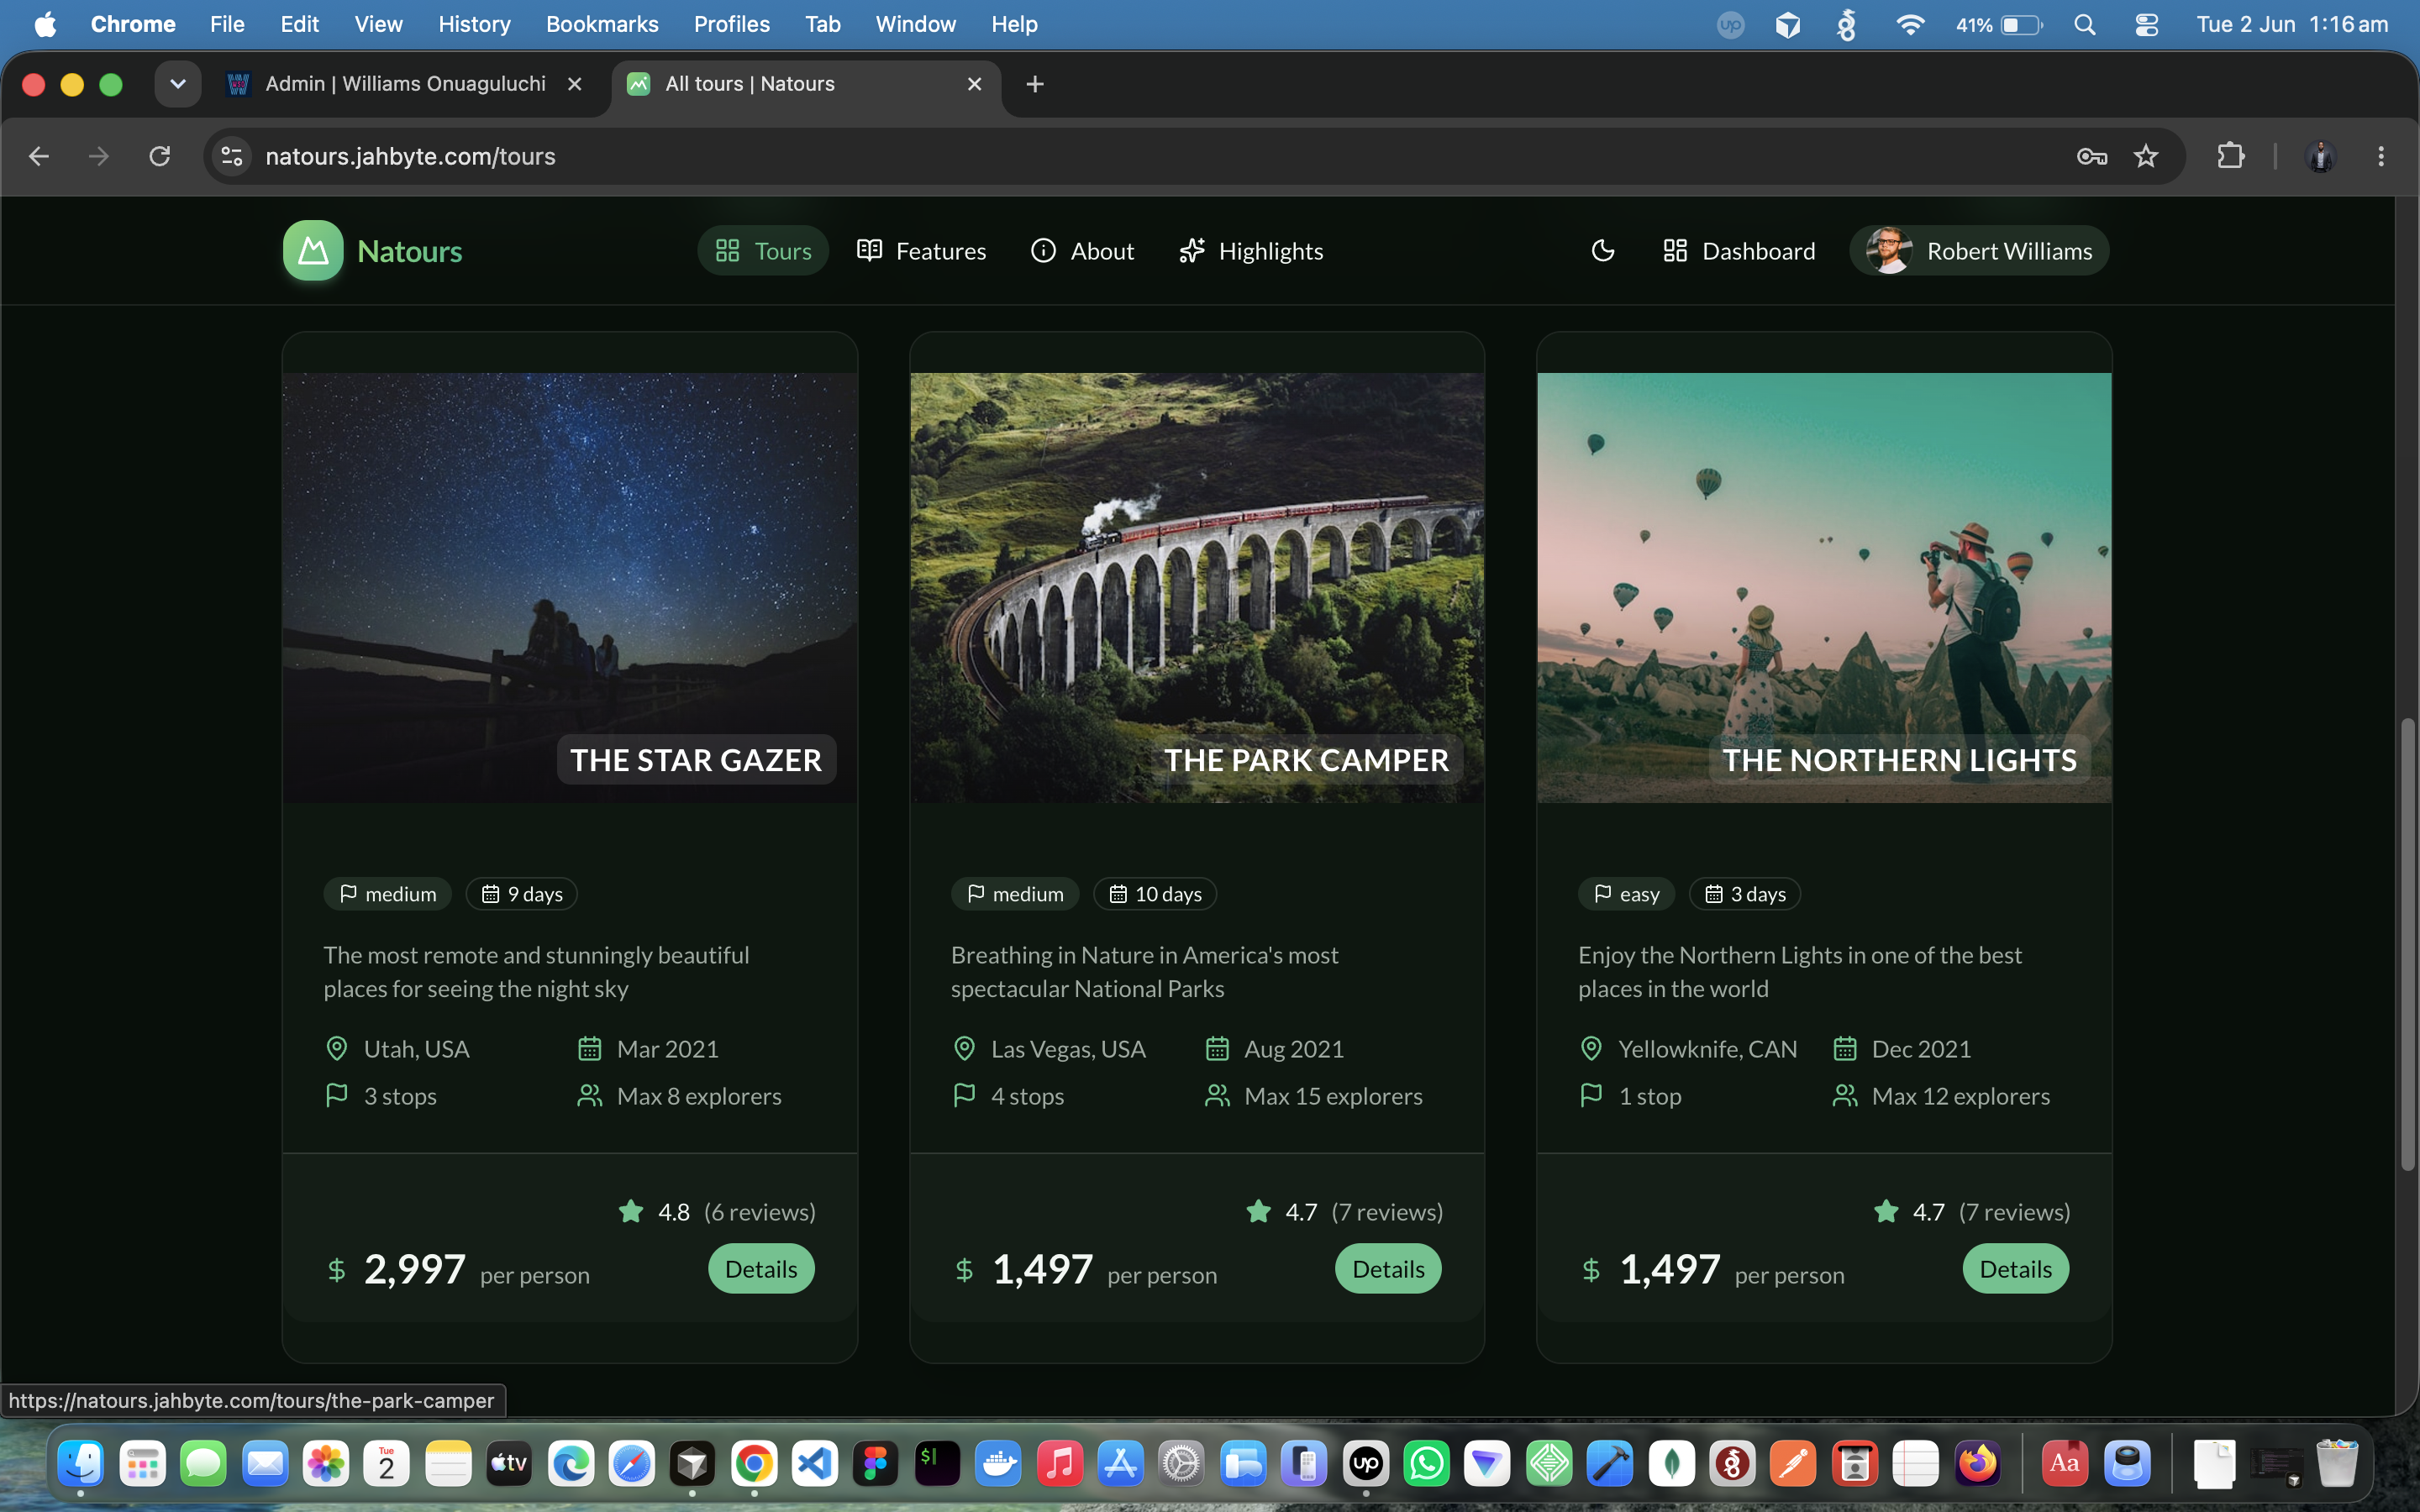Click the 9 days duration badge
Image resolution: width=2420 pixels, height=1512 pixels.
pos(522,893)
